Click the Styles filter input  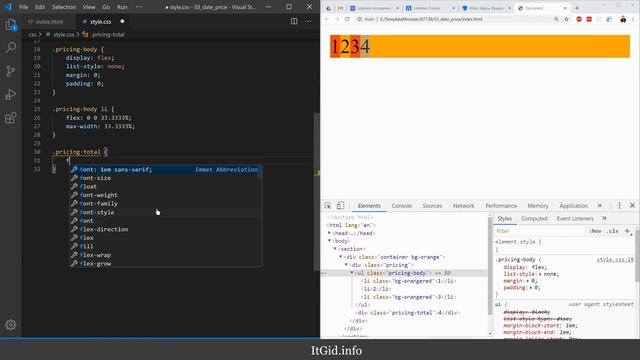(540, 231)
